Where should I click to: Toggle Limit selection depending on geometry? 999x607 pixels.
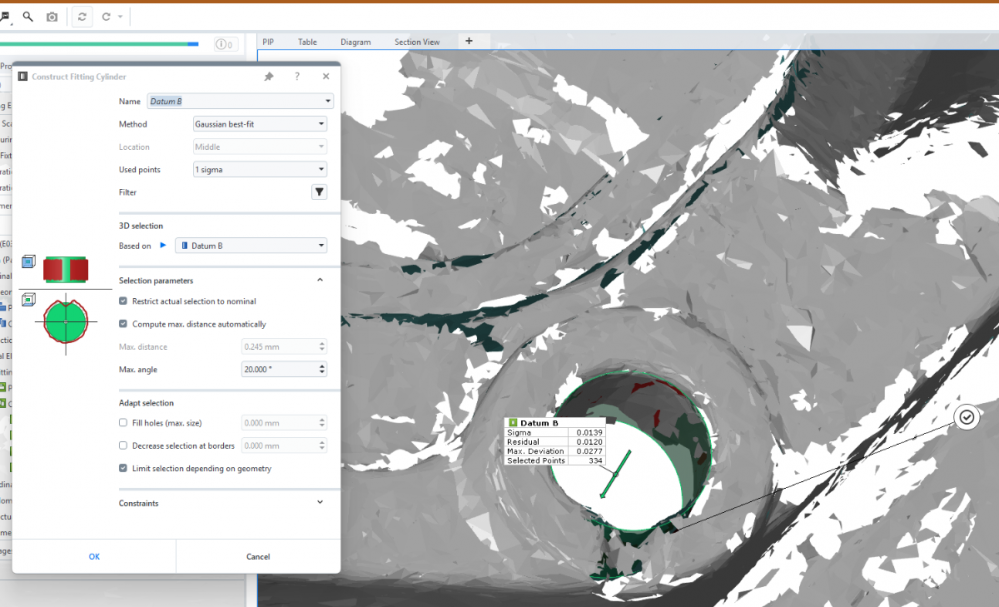coord(123,468)
